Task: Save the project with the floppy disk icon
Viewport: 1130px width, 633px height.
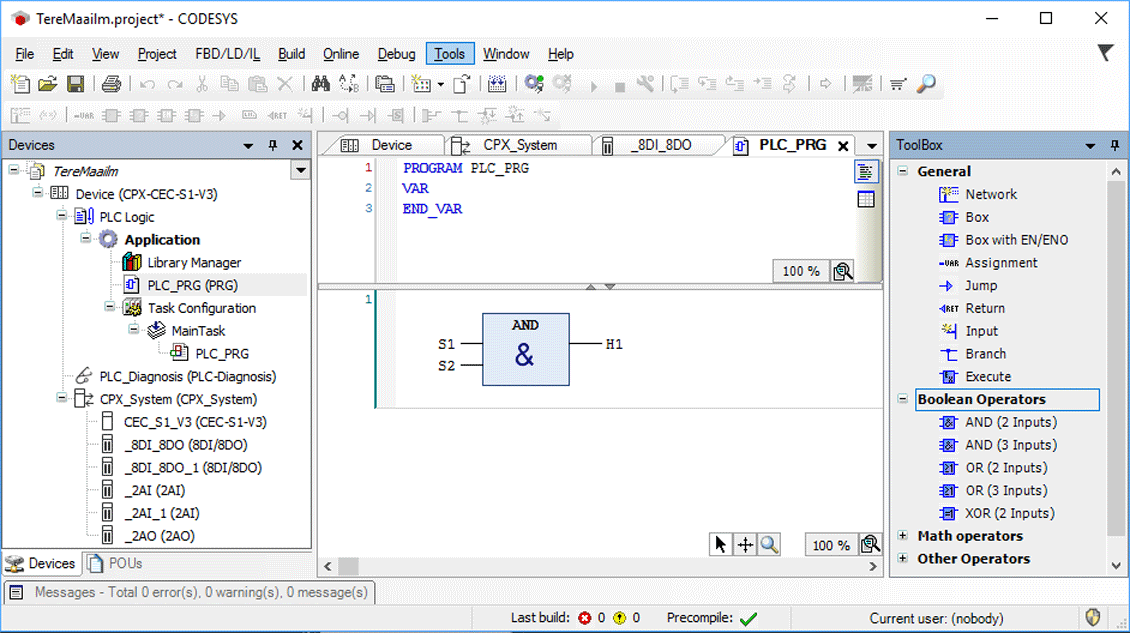Action: (x=76, y=84)
